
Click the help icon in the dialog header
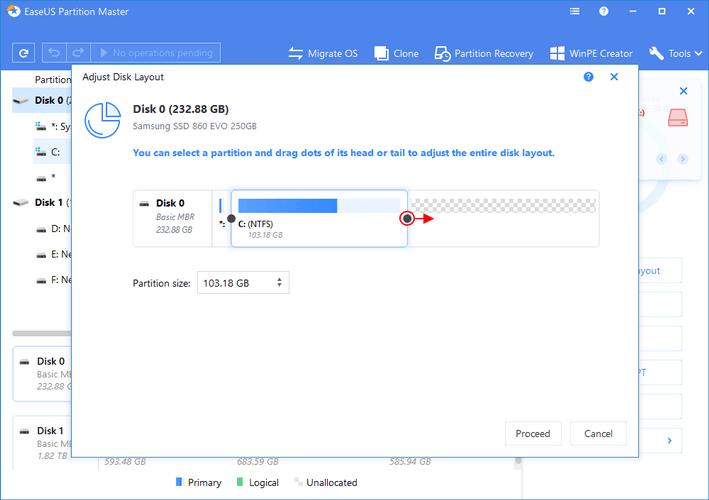point(588,77)
